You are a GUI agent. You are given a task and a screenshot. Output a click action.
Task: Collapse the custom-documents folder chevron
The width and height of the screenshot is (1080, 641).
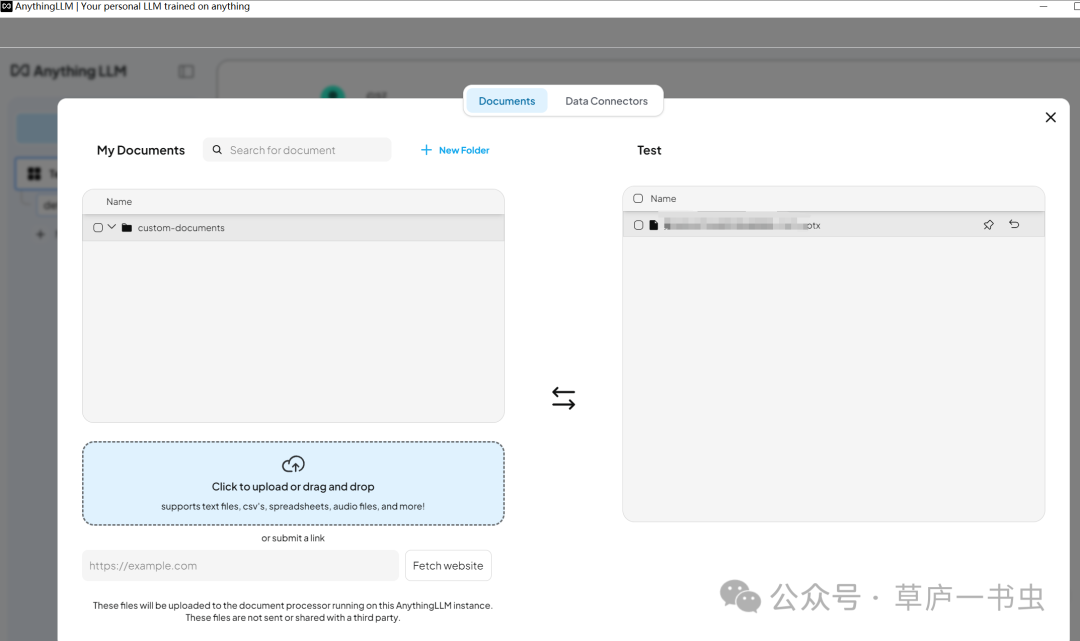coord(112,227)
